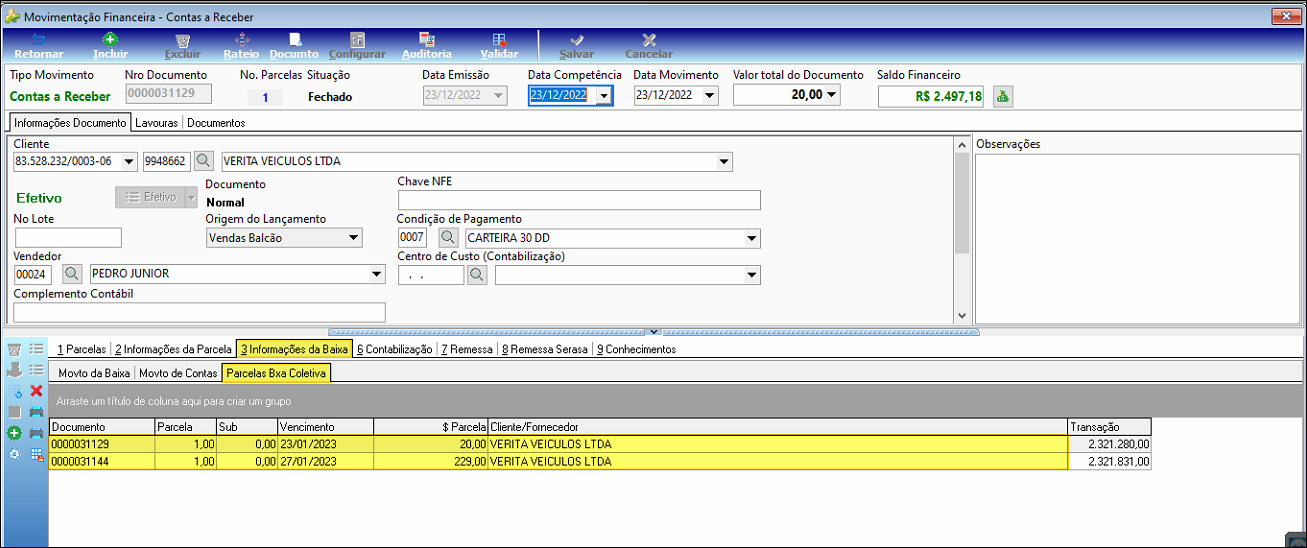
Task: Open the 9 Conhecimentos tab
Action: pyautogui.click(x=637, y=349)
